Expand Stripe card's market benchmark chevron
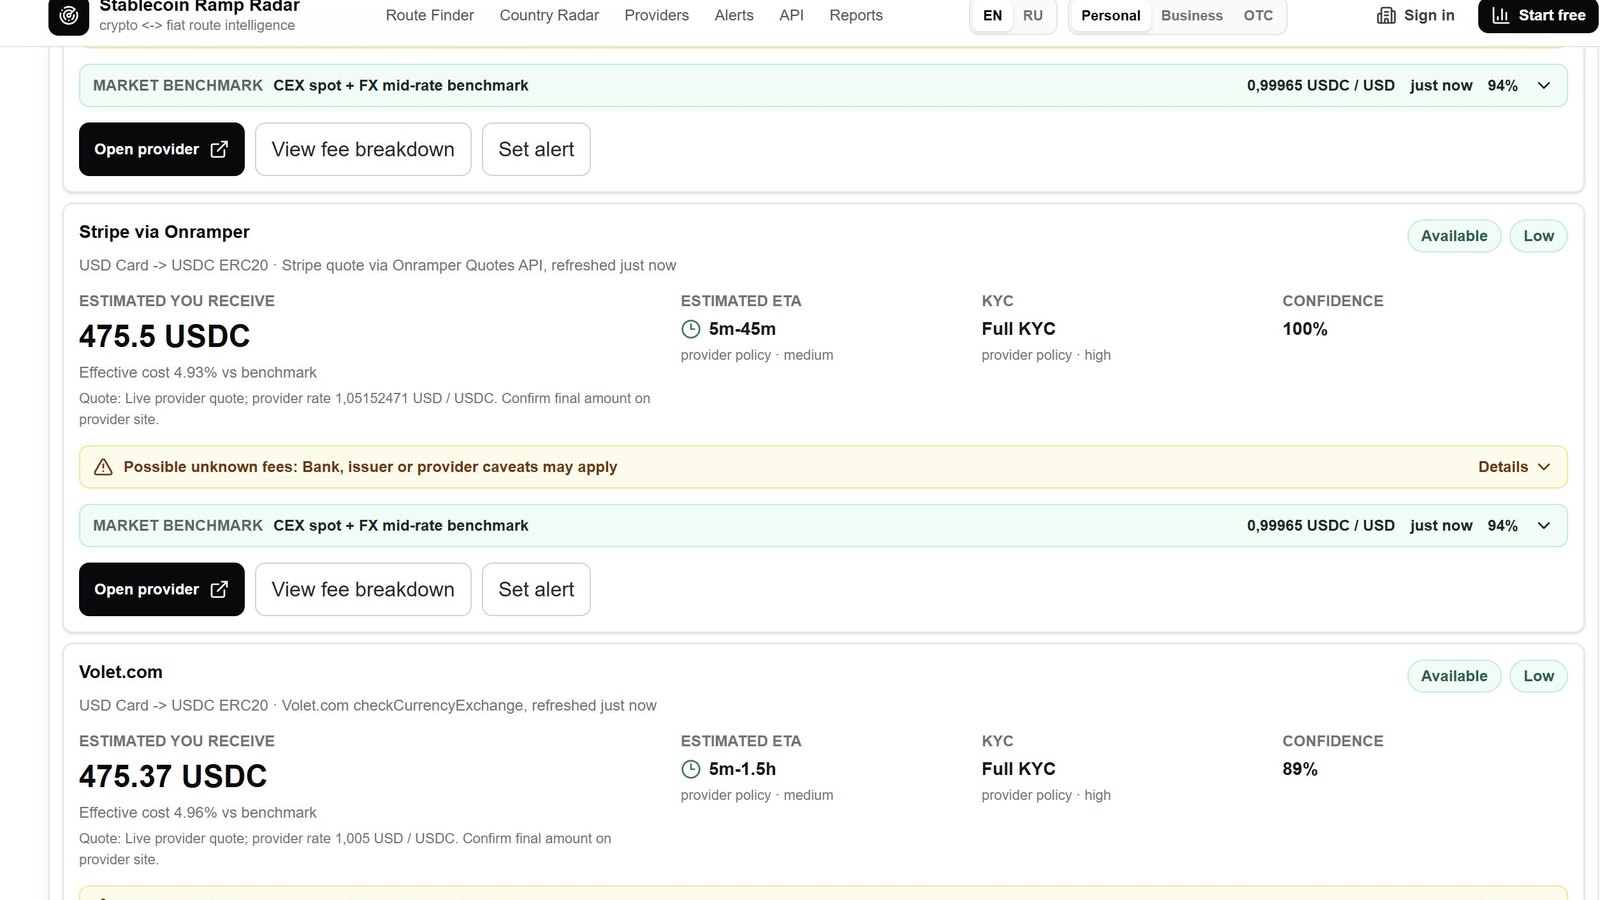This screenshot has height=900, width=1600. (1544, 526)
